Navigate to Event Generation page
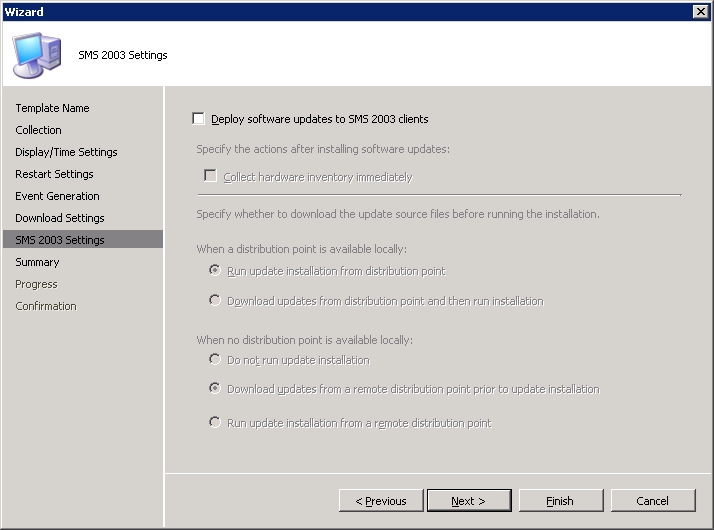 point(57,196)
